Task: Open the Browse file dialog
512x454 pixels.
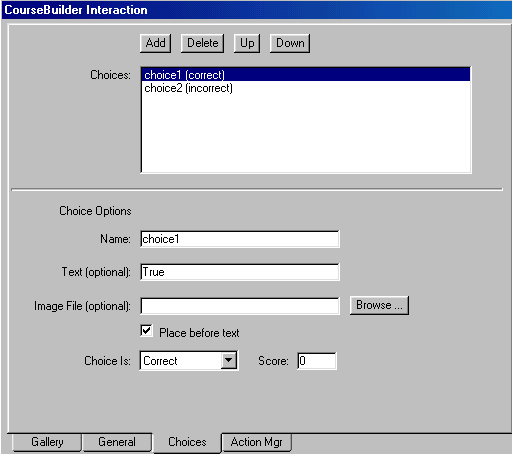Action: (379, 305)
